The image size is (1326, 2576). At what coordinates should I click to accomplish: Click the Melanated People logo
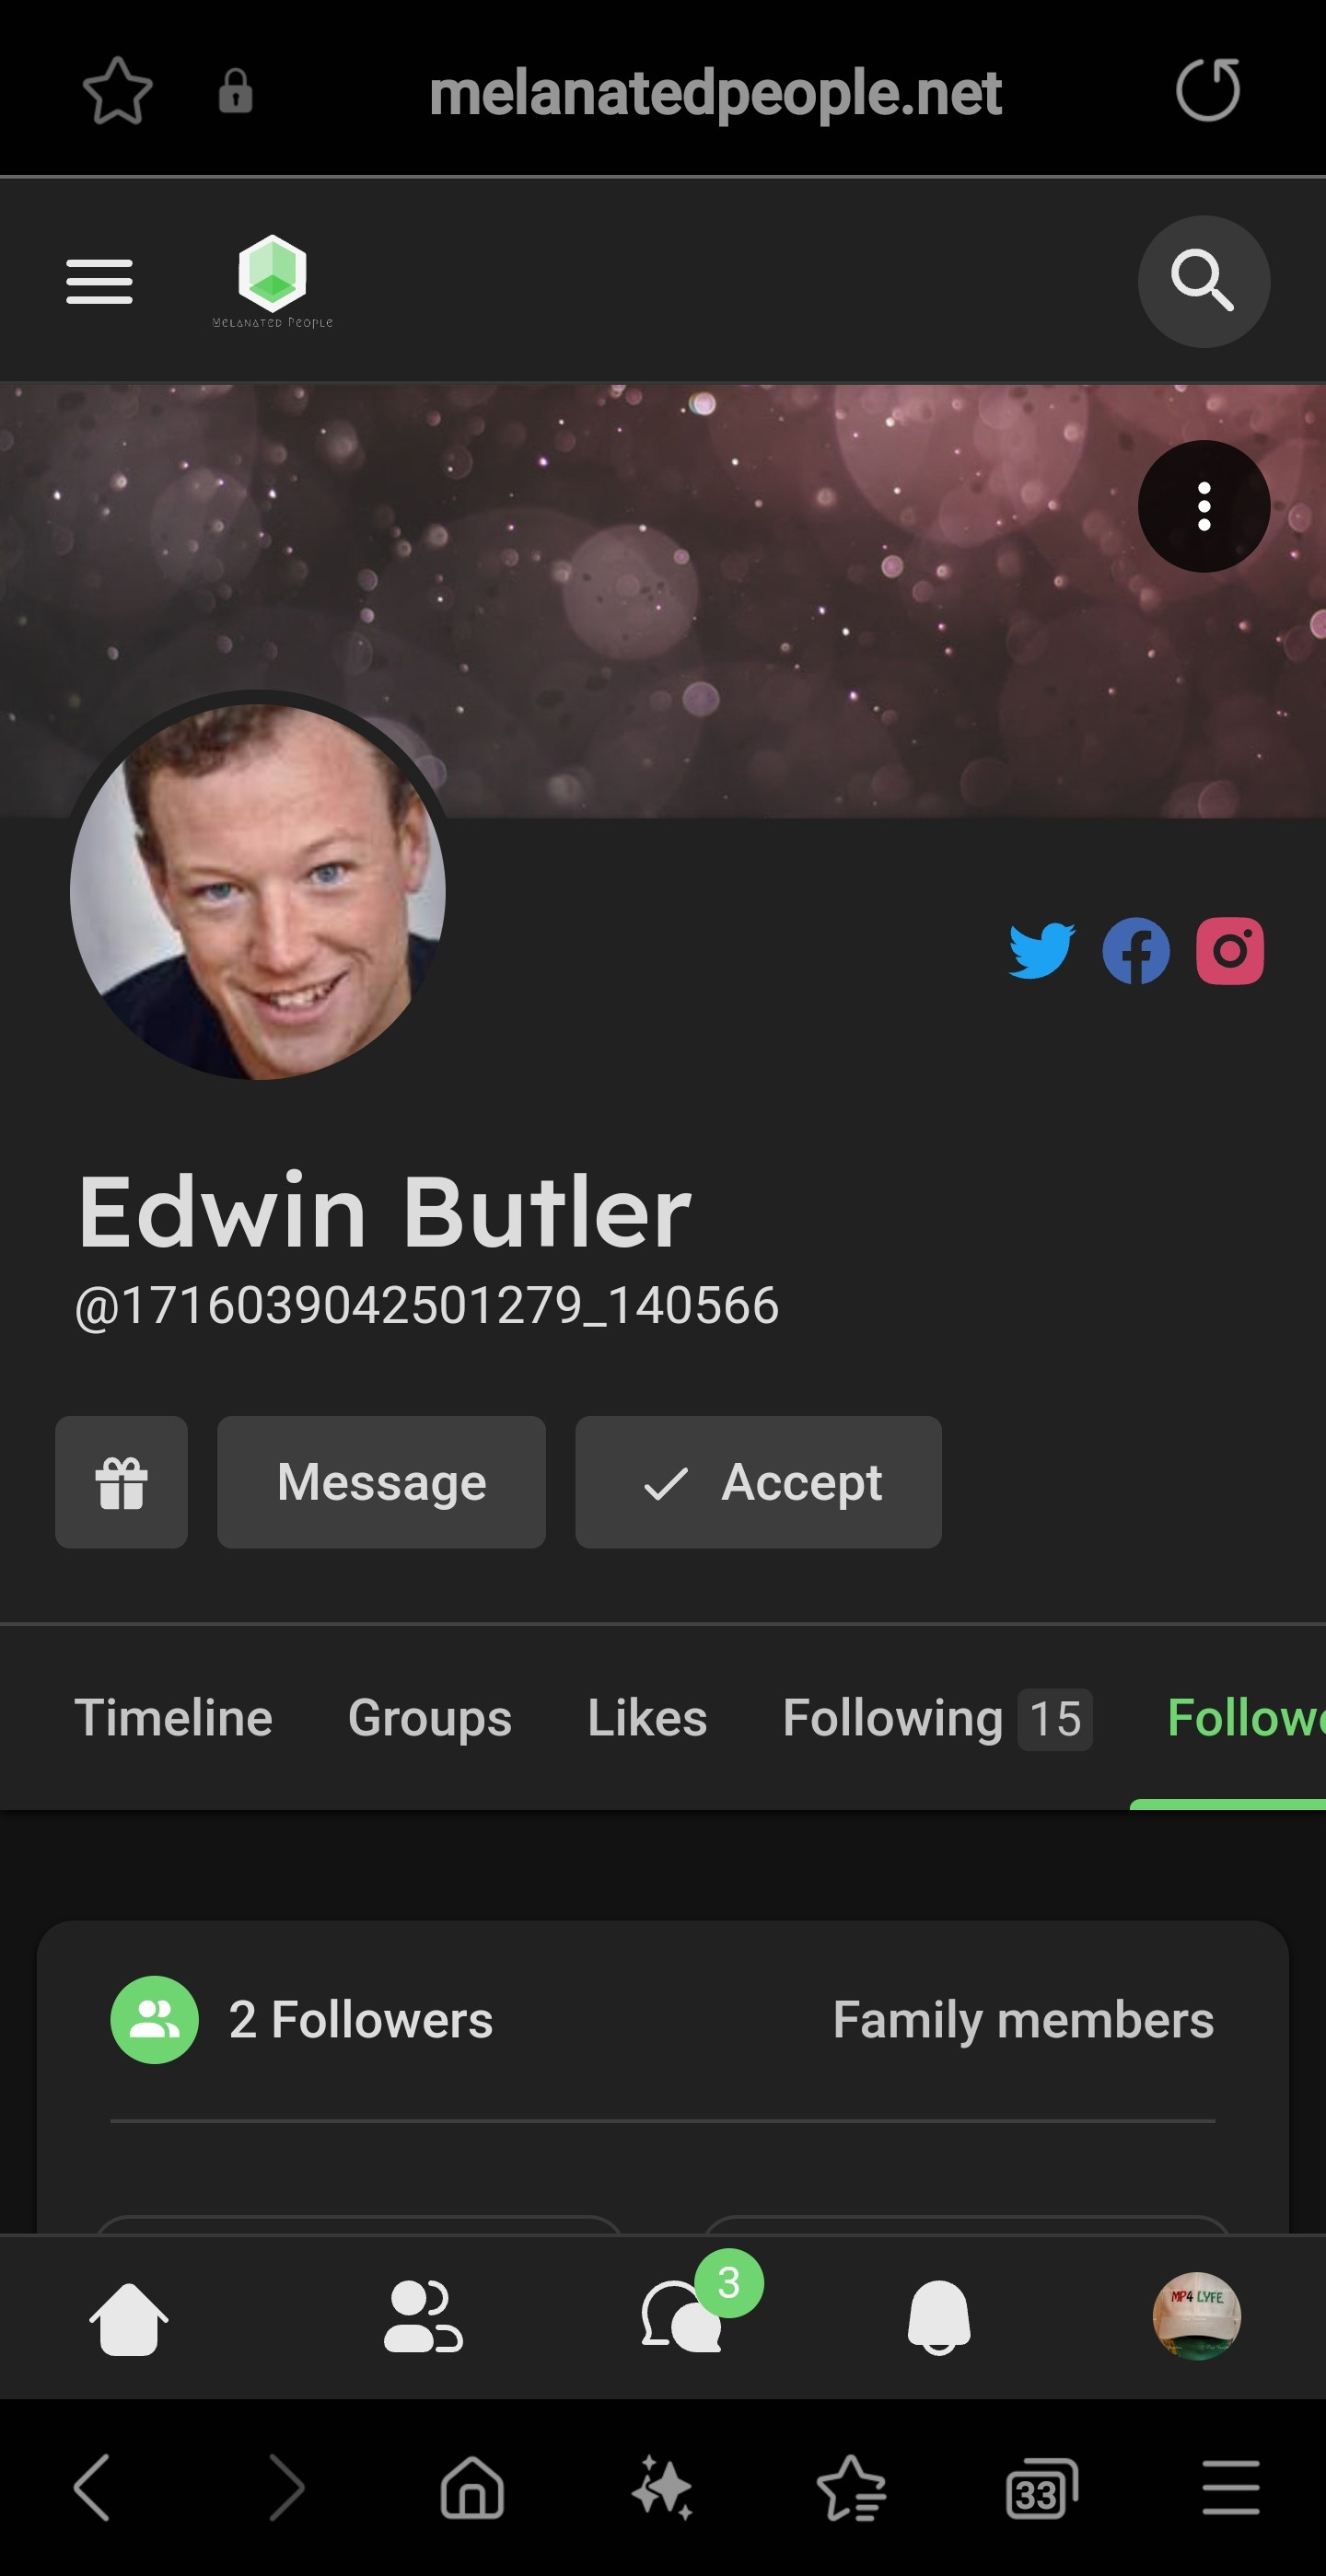coord(272,281)
